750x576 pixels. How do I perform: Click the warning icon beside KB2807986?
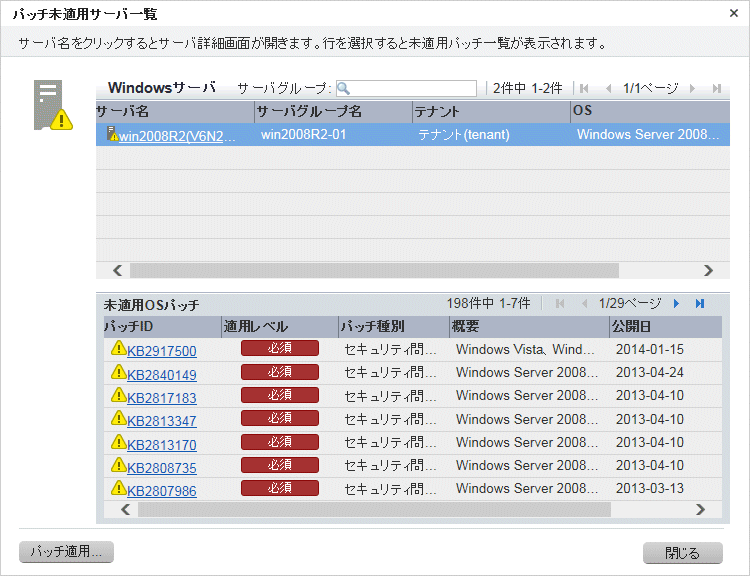pyautogui.click(x=116, y=490)
